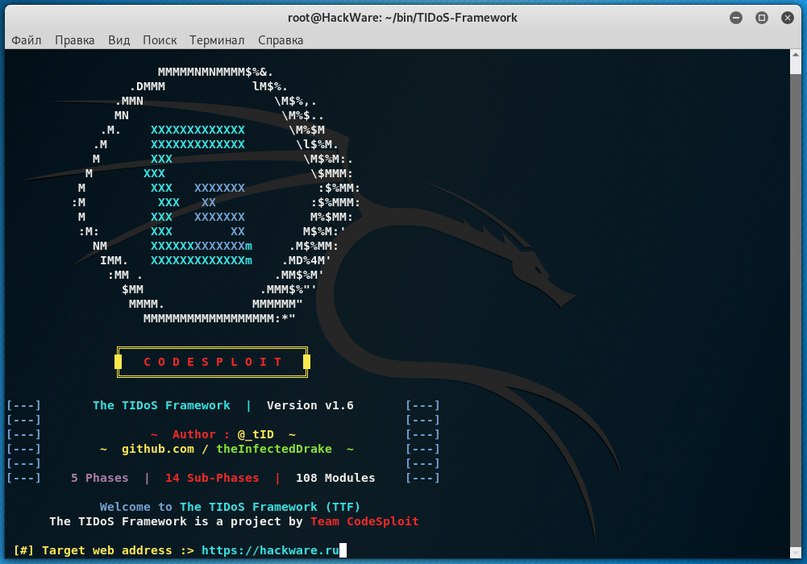Open the Файл menu
Image resolution: width=807 pixels, height=564 pixels.
(x=26, y=40)
